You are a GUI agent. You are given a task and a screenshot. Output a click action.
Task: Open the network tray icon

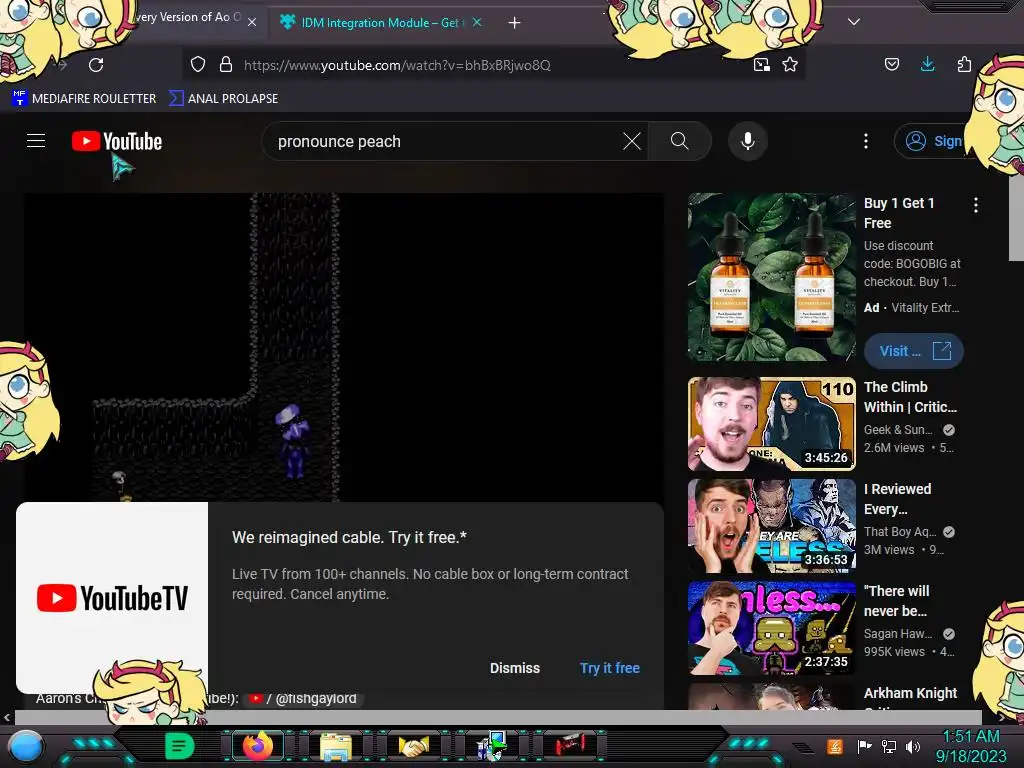coord(889,746)
